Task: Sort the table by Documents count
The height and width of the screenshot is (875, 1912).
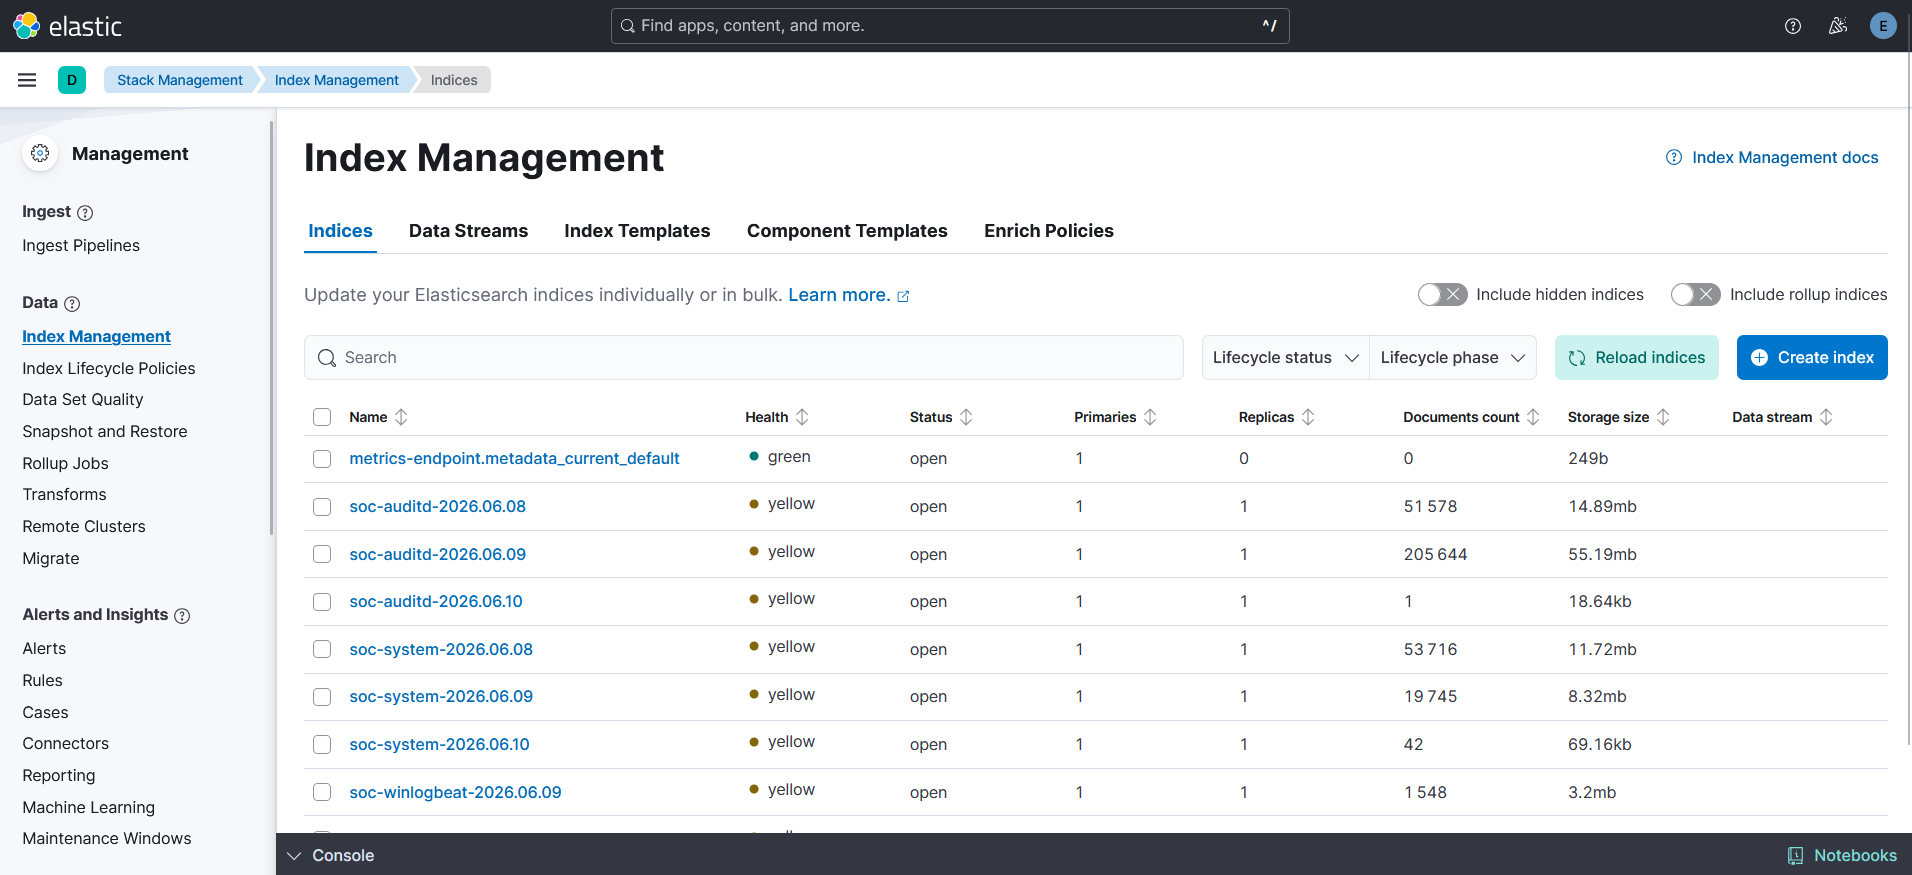Action: (x=1471, y=417)
